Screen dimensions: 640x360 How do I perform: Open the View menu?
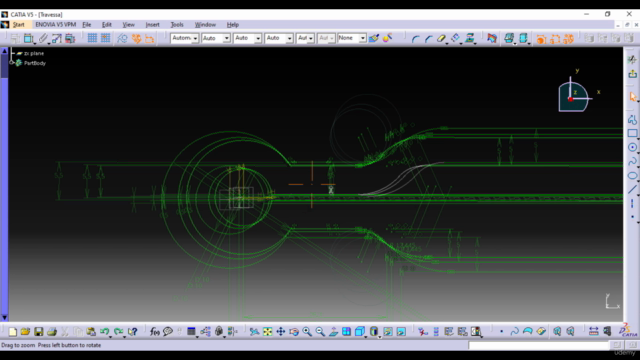[129, 24]
